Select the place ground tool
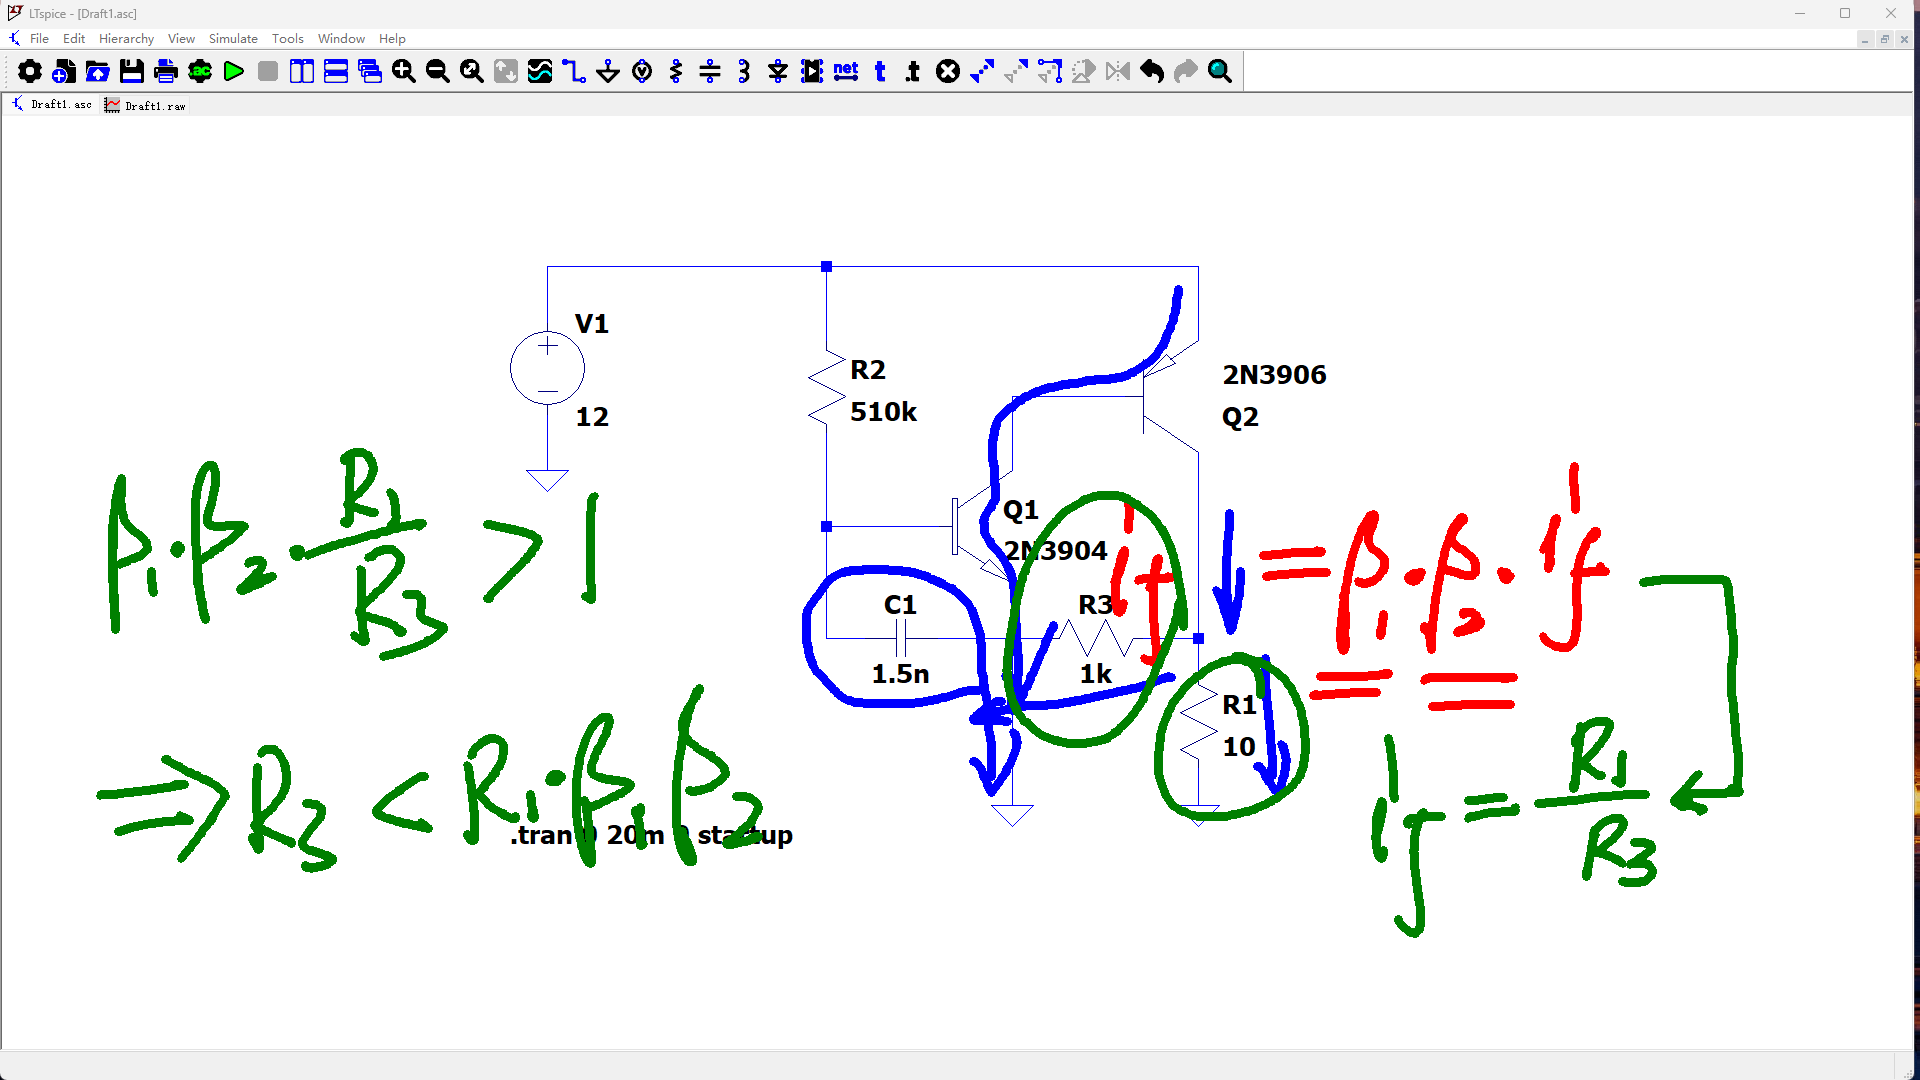 [608, 71]
